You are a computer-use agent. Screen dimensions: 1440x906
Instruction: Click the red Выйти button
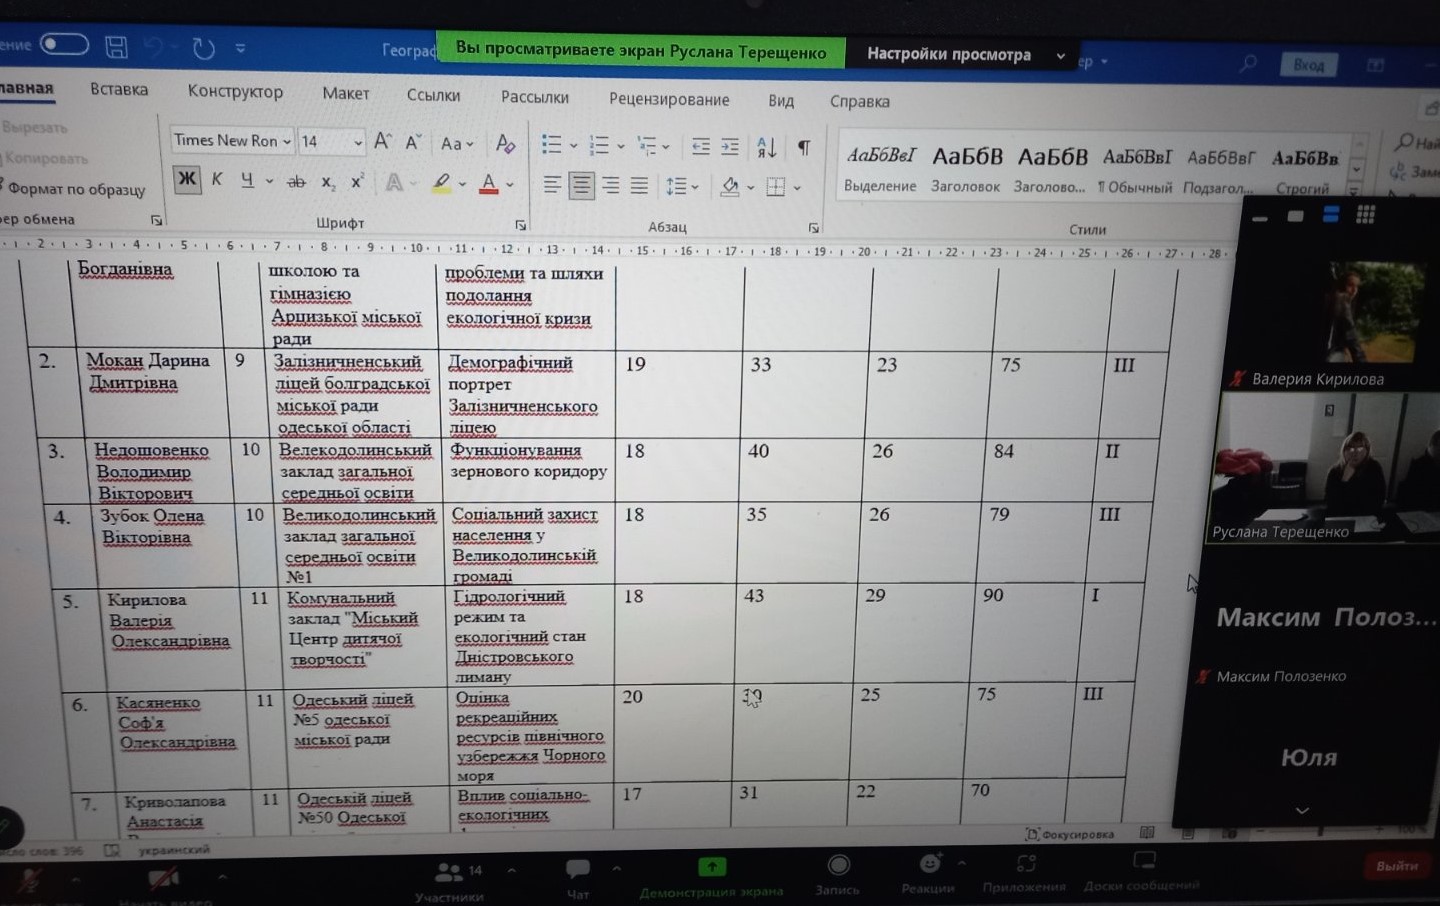click(x=1396, y=865)
